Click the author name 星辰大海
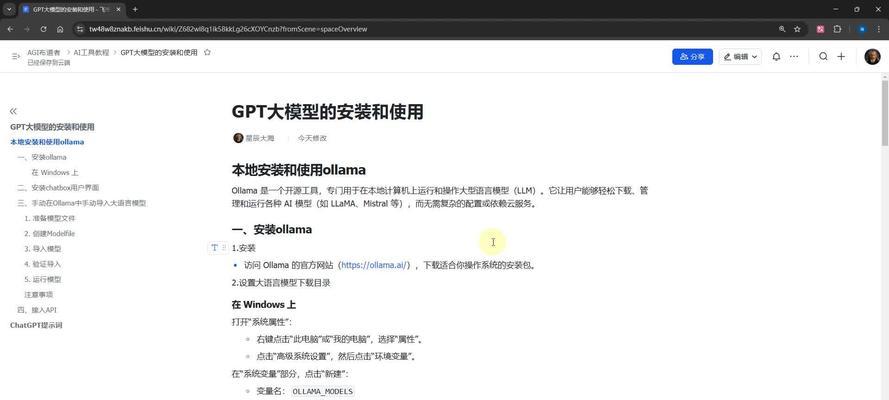This screenshot has width=889, height=400. [x=259, y=138]
